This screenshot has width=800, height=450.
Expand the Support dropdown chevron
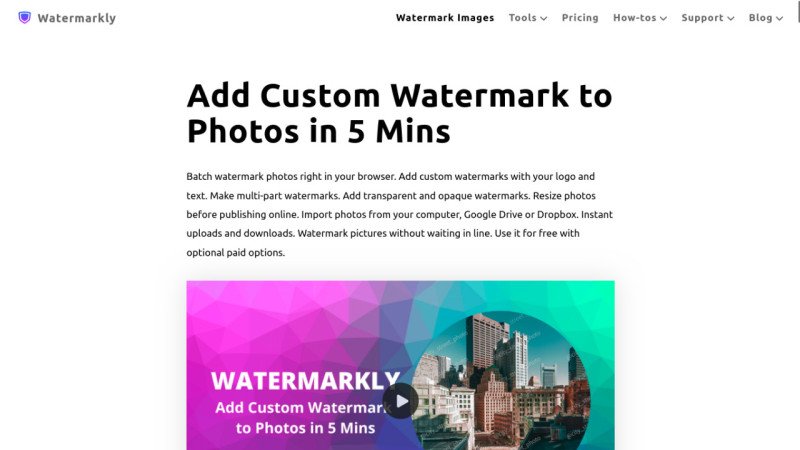click(x=731, y=18)
